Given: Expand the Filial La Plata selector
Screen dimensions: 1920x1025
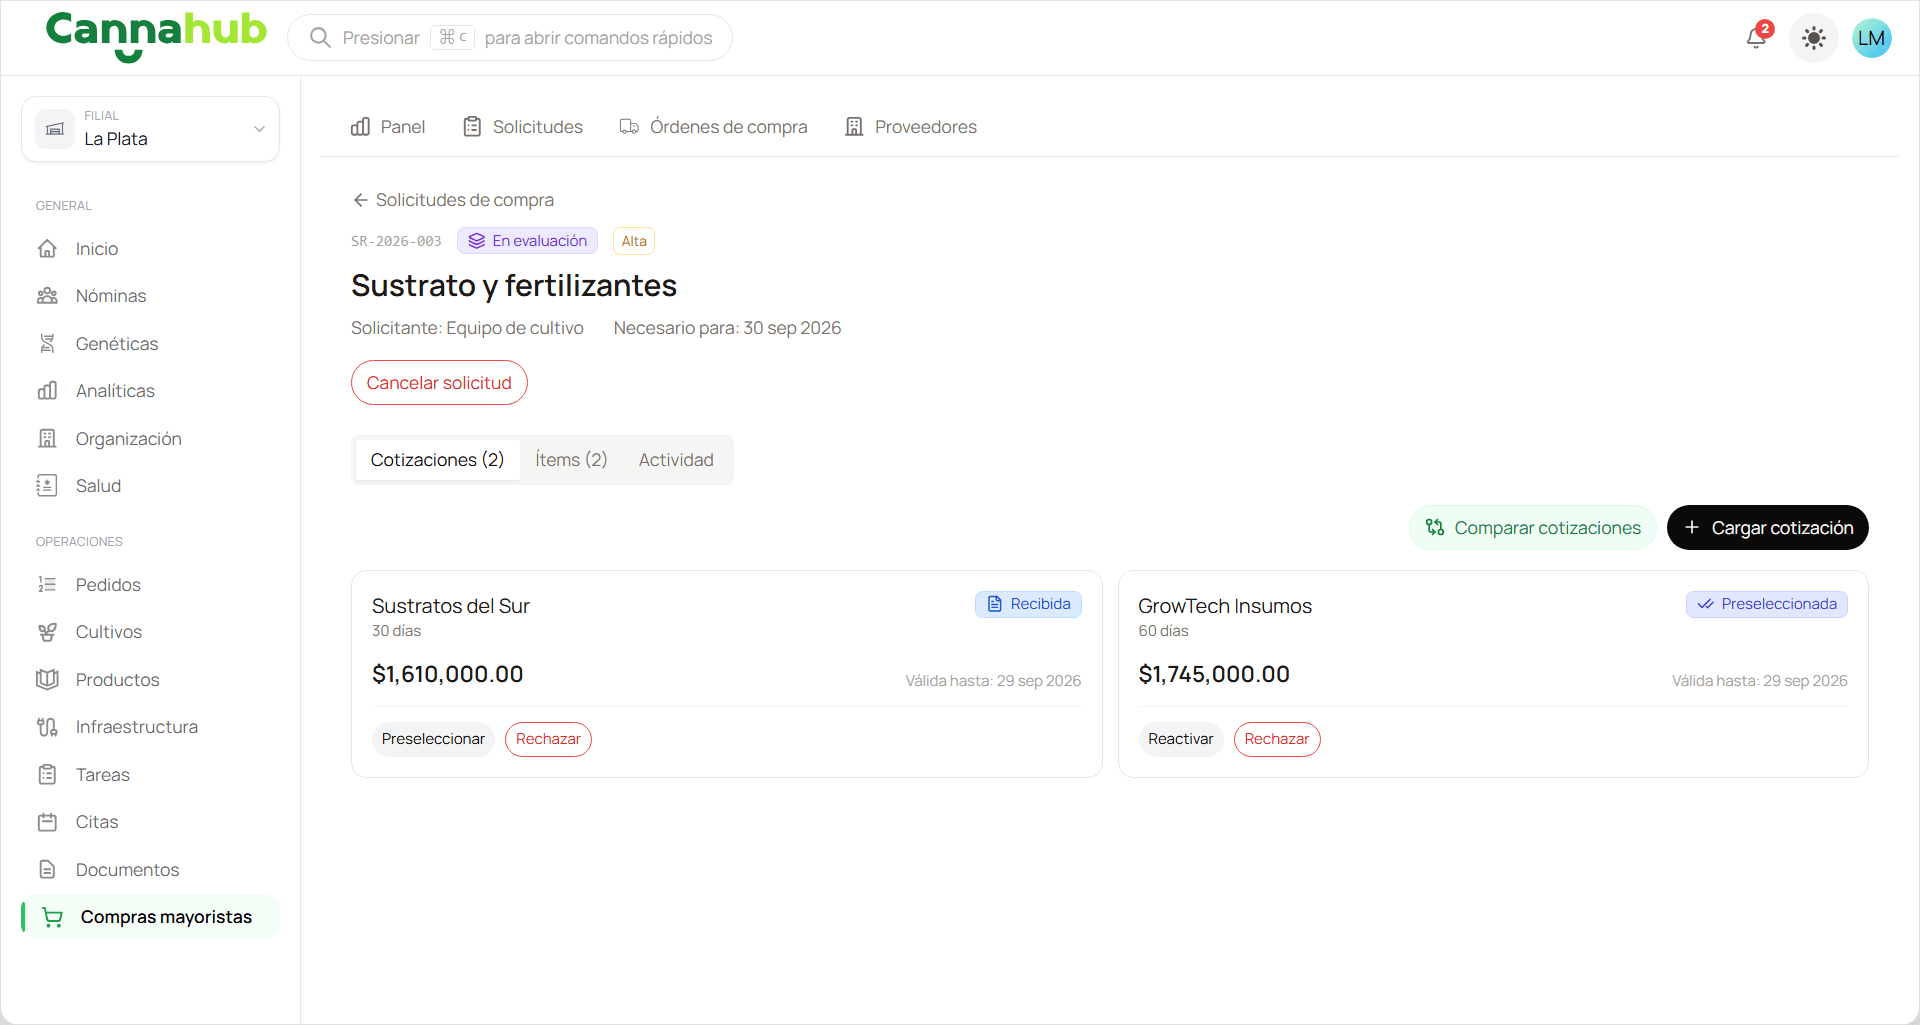Looking at the screenshot, I should click(151, 129).
